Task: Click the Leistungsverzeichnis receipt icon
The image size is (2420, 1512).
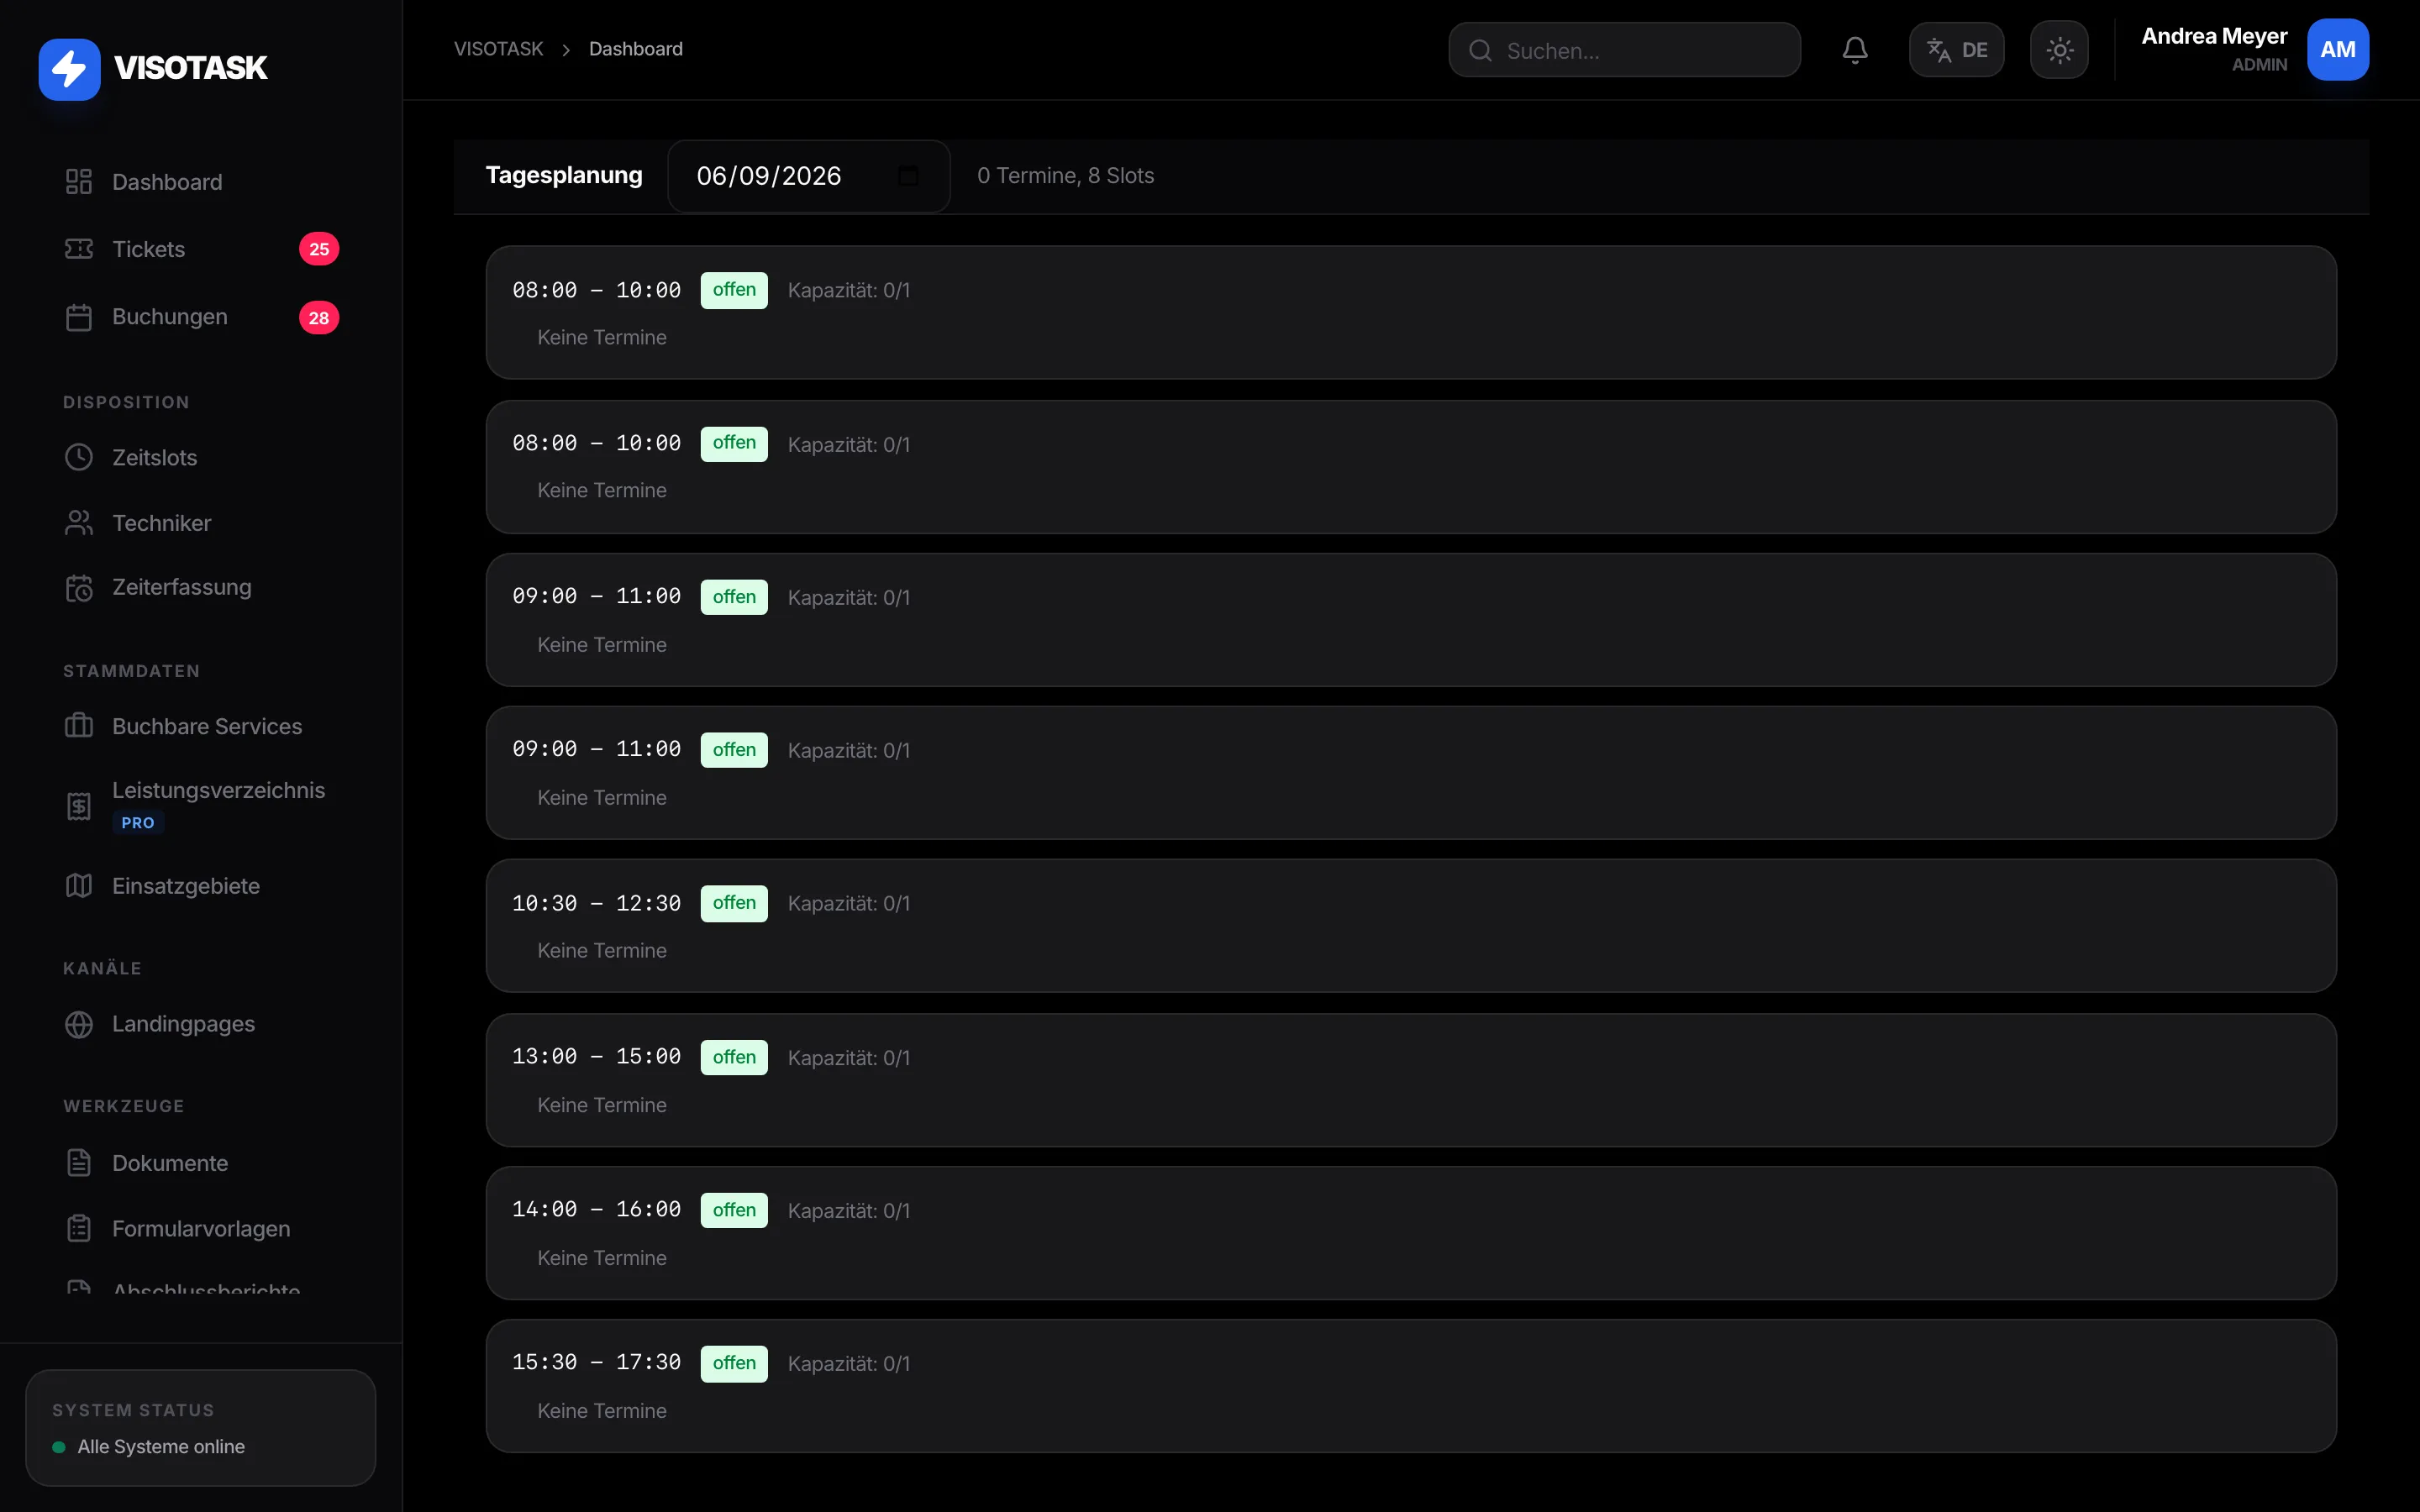Action: pyautogui.click(x=79, y=806)
